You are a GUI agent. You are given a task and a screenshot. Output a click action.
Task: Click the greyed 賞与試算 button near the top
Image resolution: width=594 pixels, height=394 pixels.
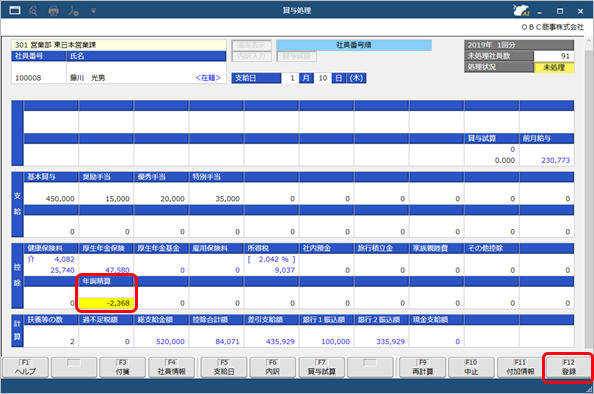point(297,56)
